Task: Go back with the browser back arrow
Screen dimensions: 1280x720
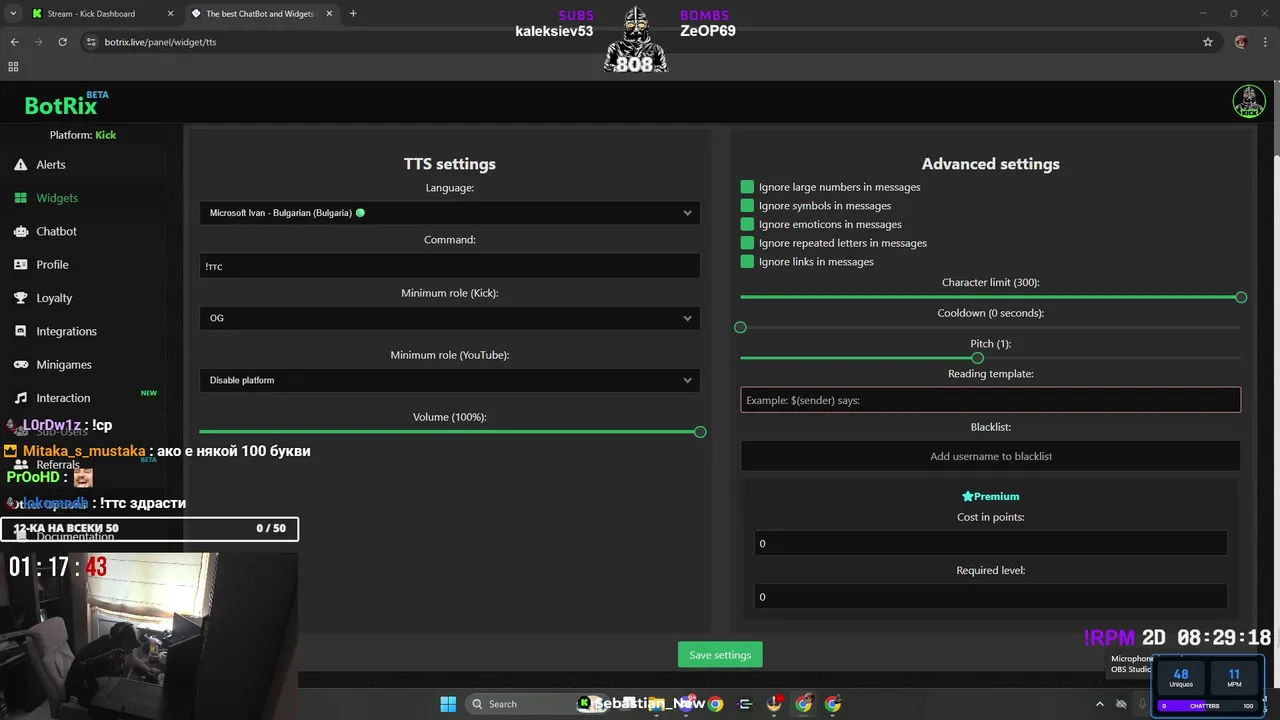Action: coord(14,42)
